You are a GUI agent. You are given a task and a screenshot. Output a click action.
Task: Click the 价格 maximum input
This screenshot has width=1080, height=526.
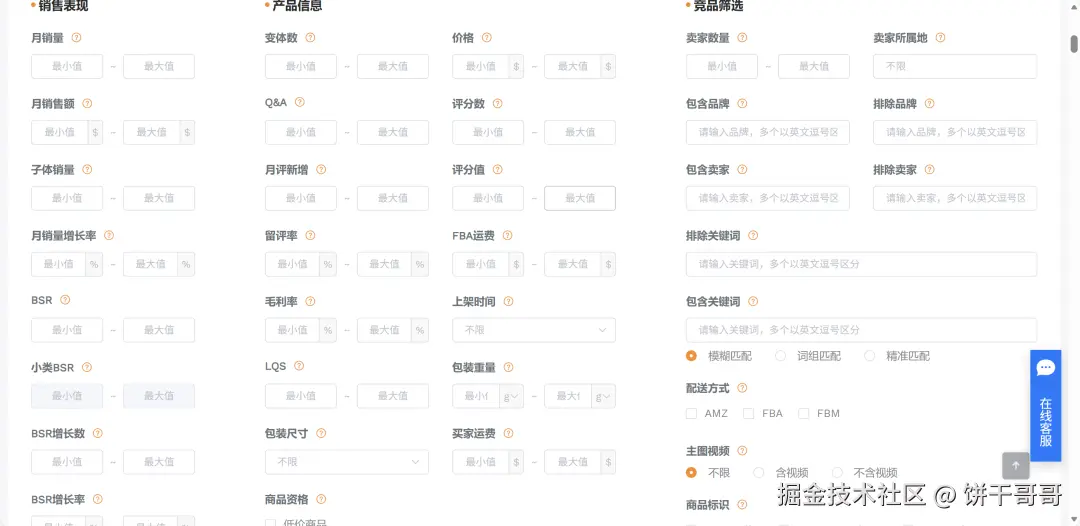click(572, 67)
